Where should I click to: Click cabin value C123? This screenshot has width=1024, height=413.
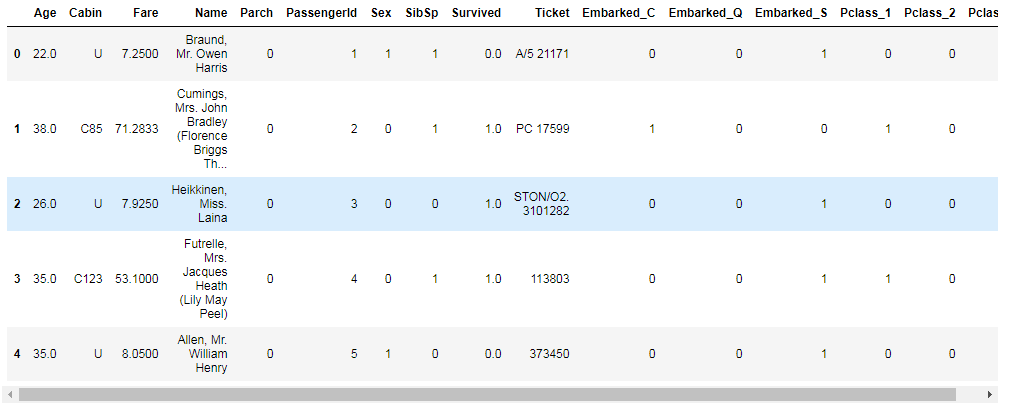click(x=88, y=279)
